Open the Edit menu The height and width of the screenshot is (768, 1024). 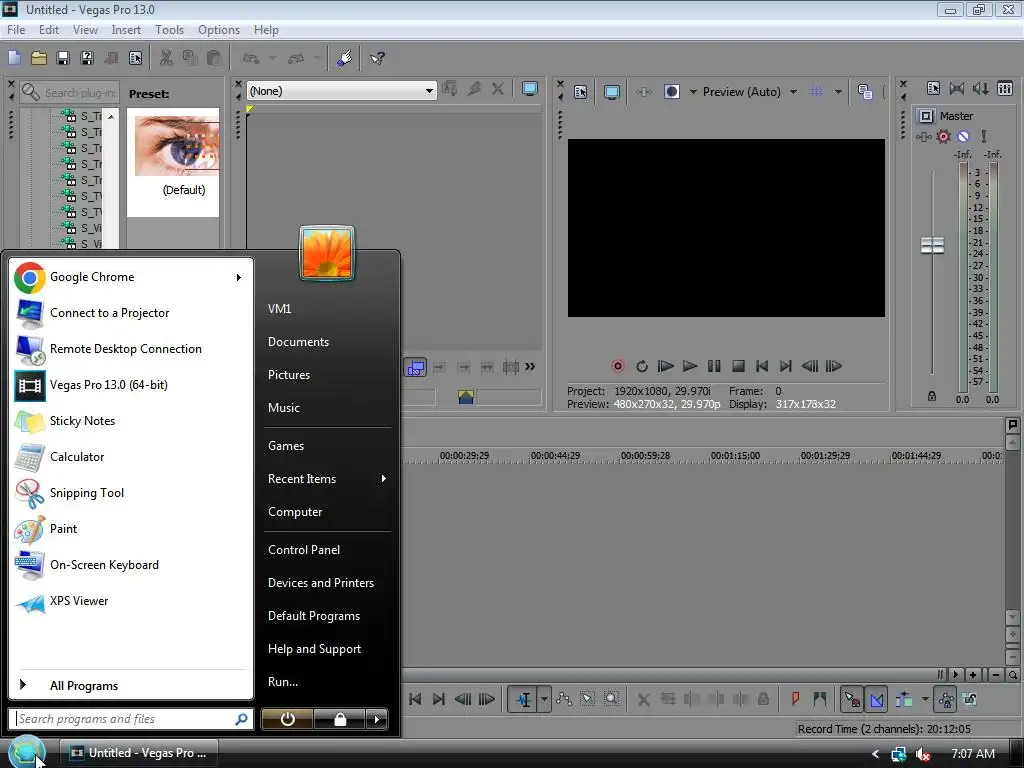click(x=48, y=30)
